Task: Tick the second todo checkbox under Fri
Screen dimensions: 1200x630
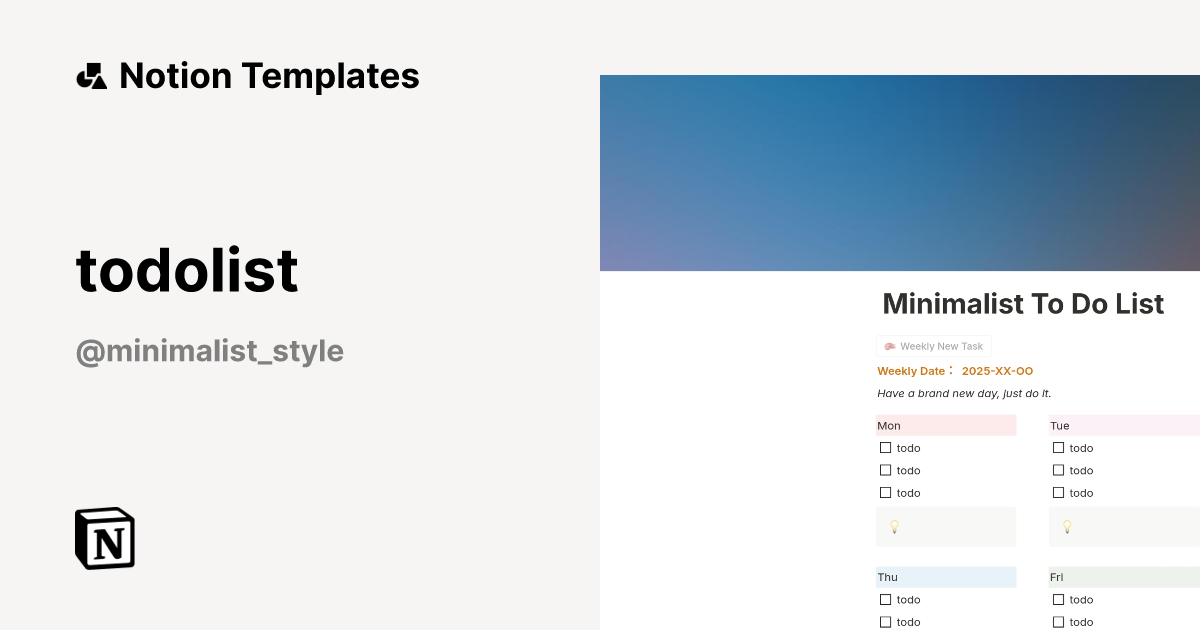Action: coord(1058,621)
